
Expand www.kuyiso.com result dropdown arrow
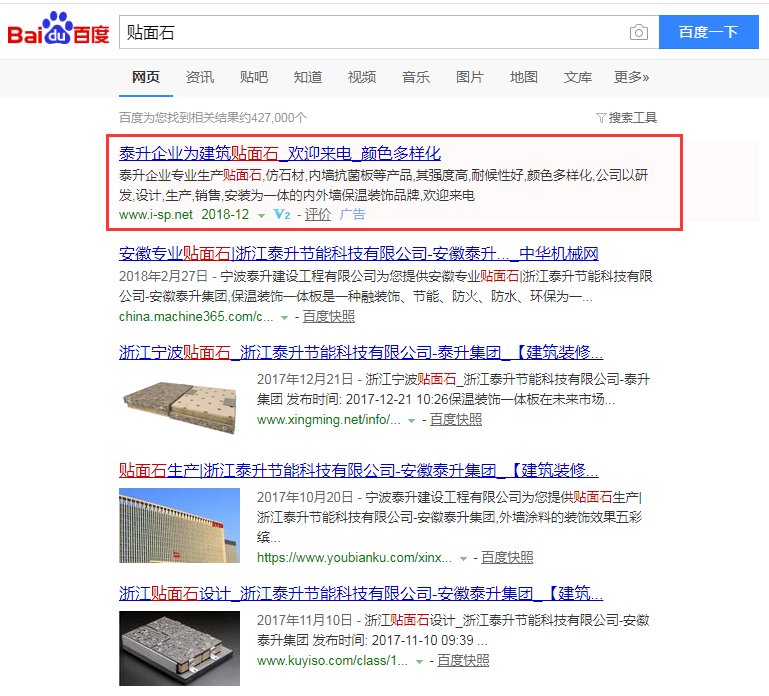pos(419,662)
